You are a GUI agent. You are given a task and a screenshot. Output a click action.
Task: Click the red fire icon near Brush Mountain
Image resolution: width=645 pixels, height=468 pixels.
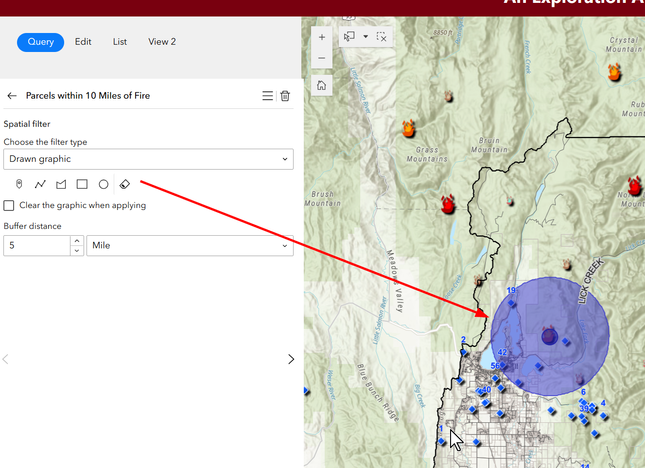coord(448,204)
